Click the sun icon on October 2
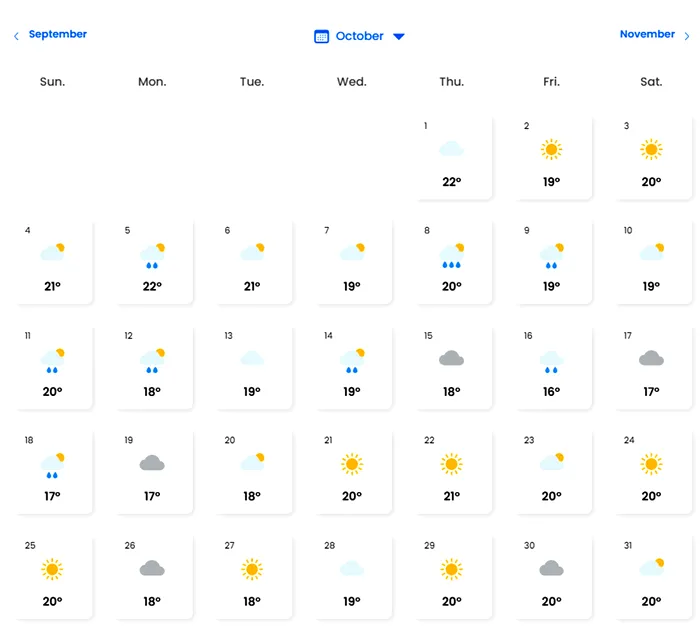 tap(551, 149)
